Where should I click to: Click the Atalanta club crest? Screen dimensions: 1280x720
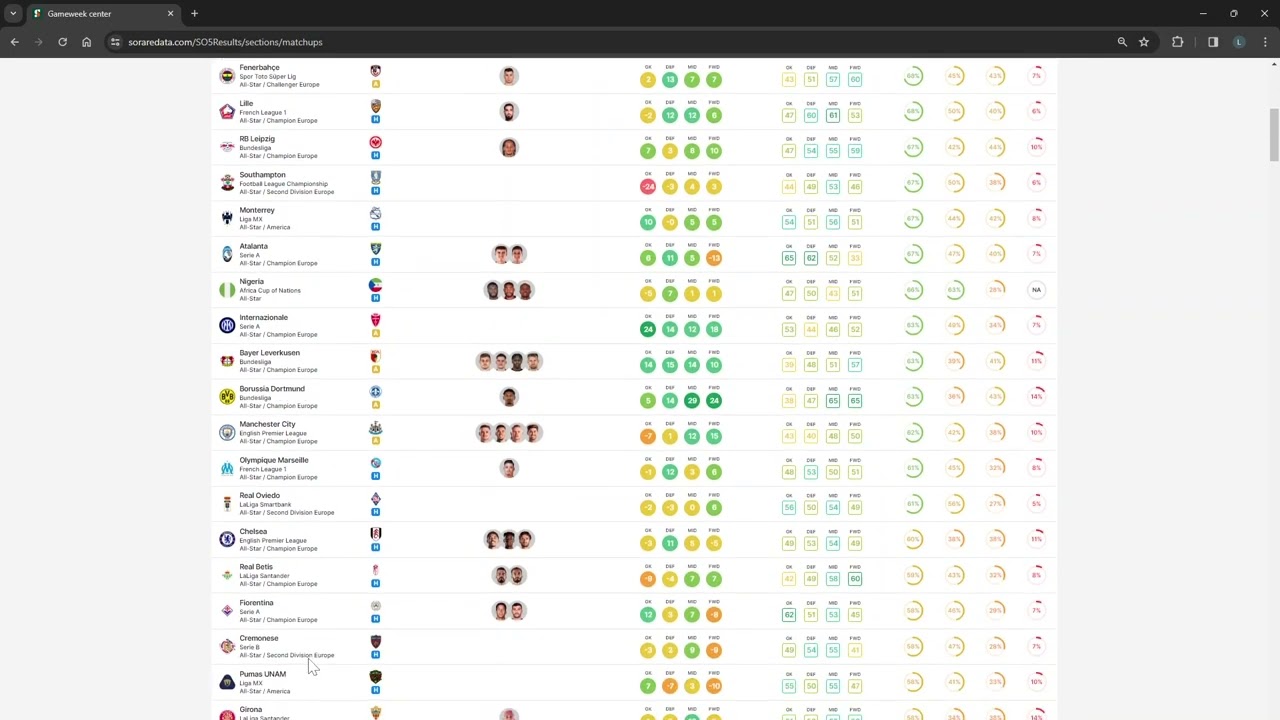tap(227, 254)
